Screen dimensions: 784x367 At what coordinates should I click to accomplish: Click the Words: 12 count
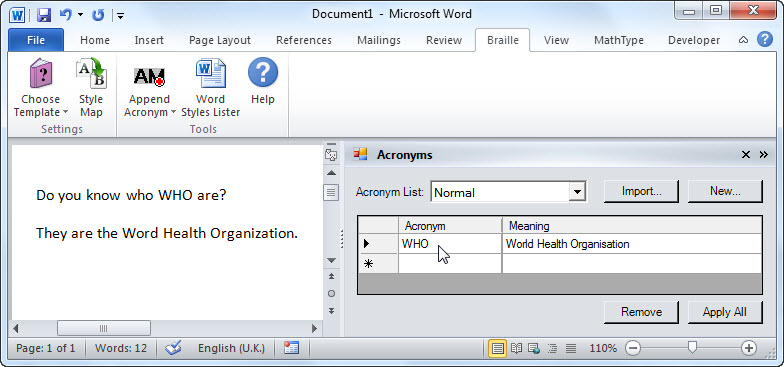121,348
